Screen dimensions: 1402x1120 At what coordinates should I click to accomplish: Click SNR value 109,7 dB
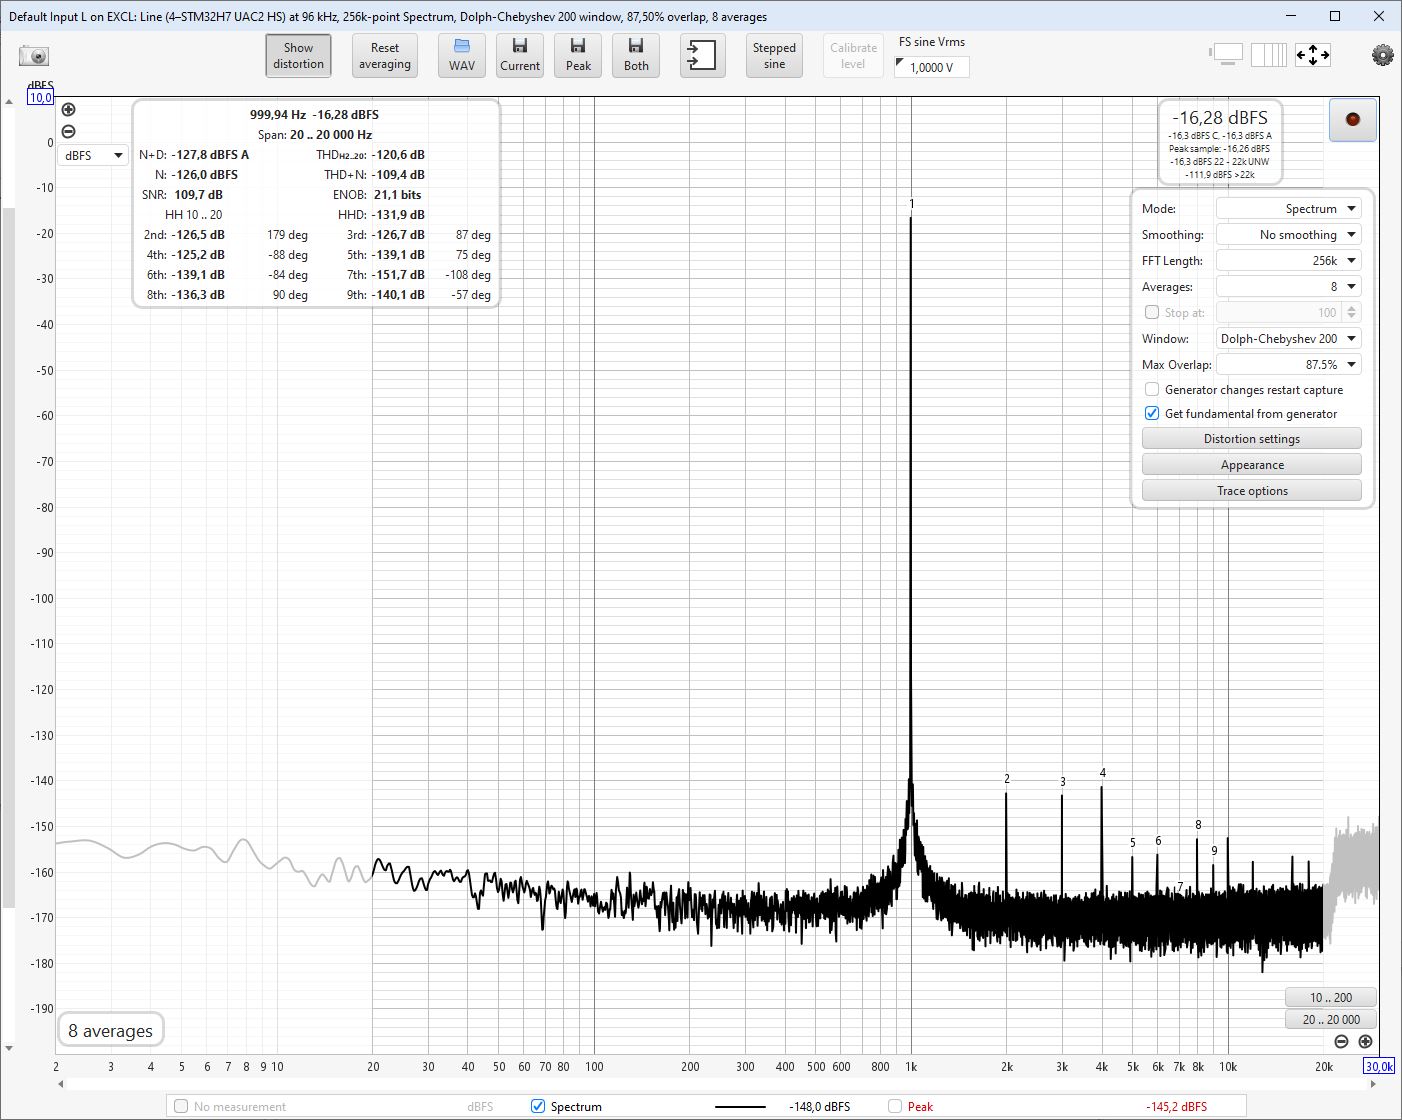tap(198, 195)
